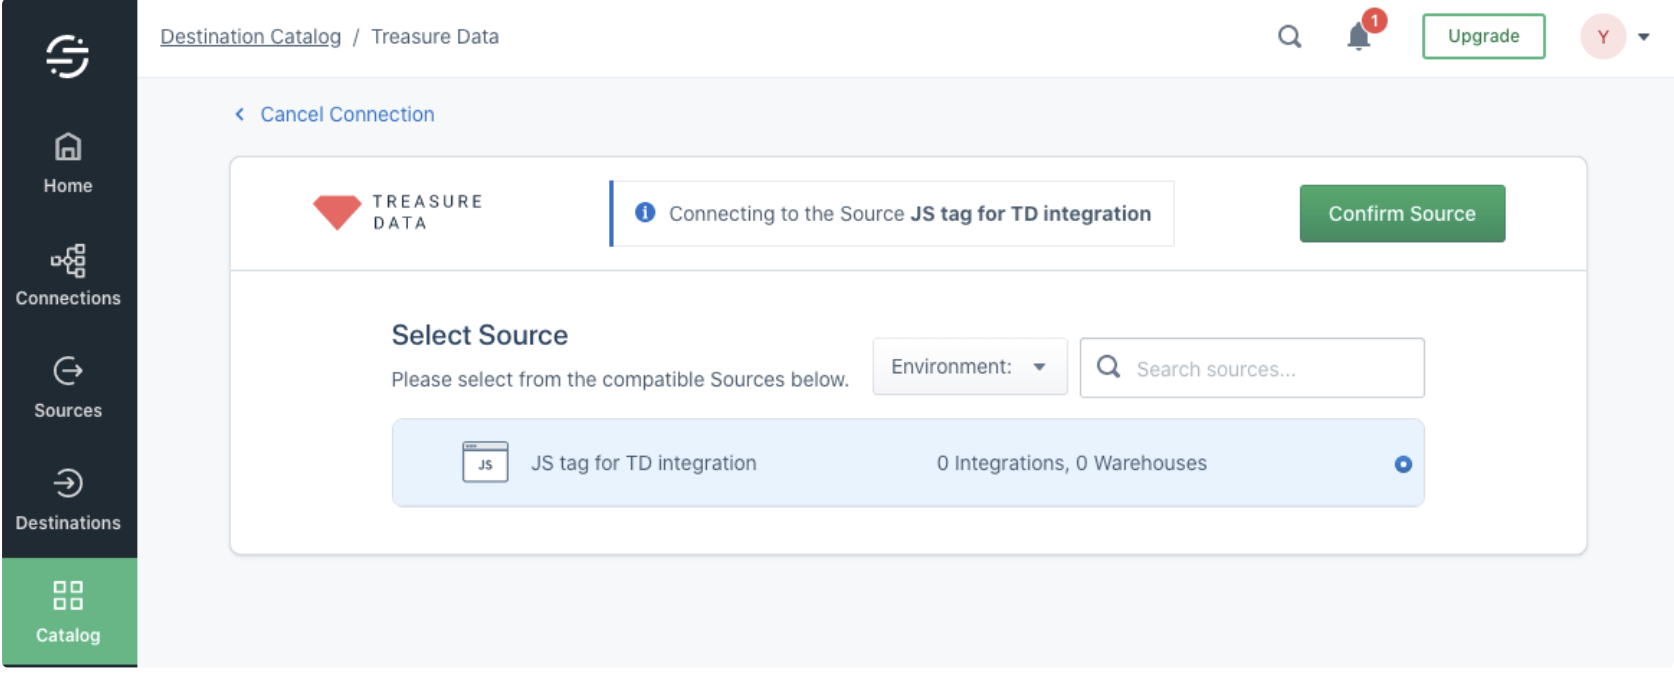The height and width of the screenshot is (678, 1674).
Task: Click the JS source icon
Action: tap(485, 462)
